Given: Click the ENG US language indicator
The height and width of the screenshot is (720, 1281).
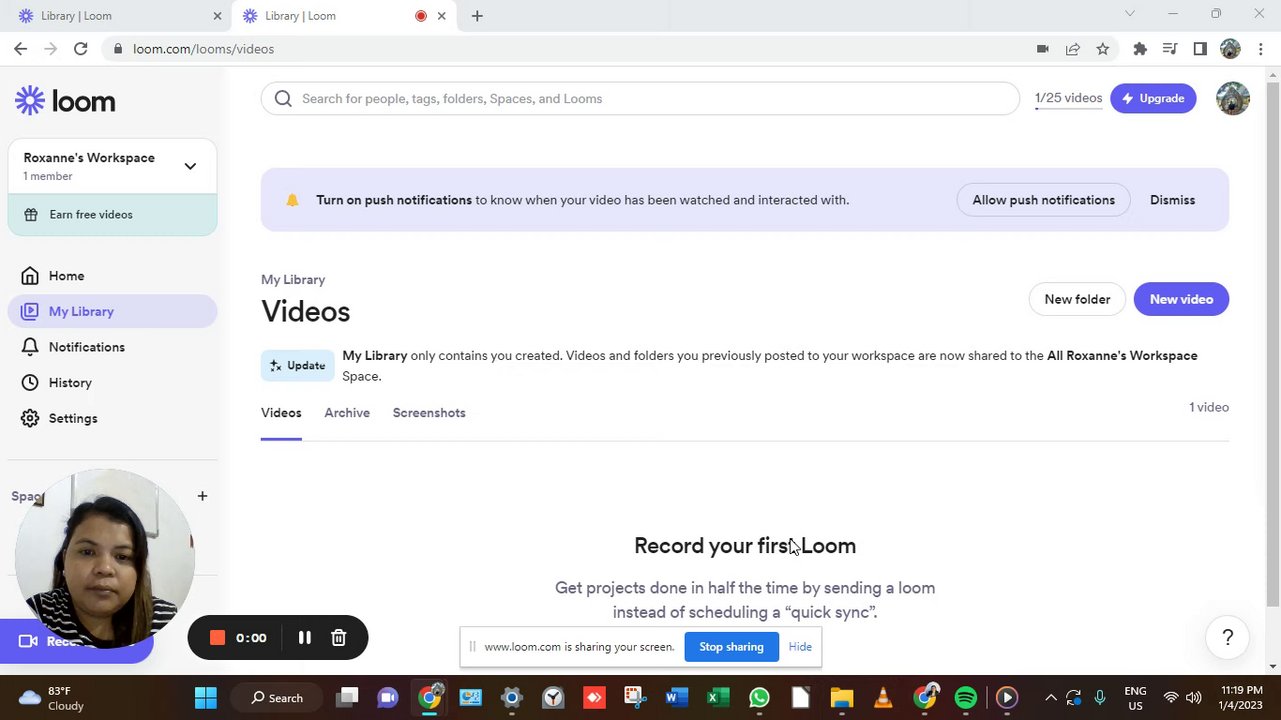Looking at the screenshot, I should 1135,698.
